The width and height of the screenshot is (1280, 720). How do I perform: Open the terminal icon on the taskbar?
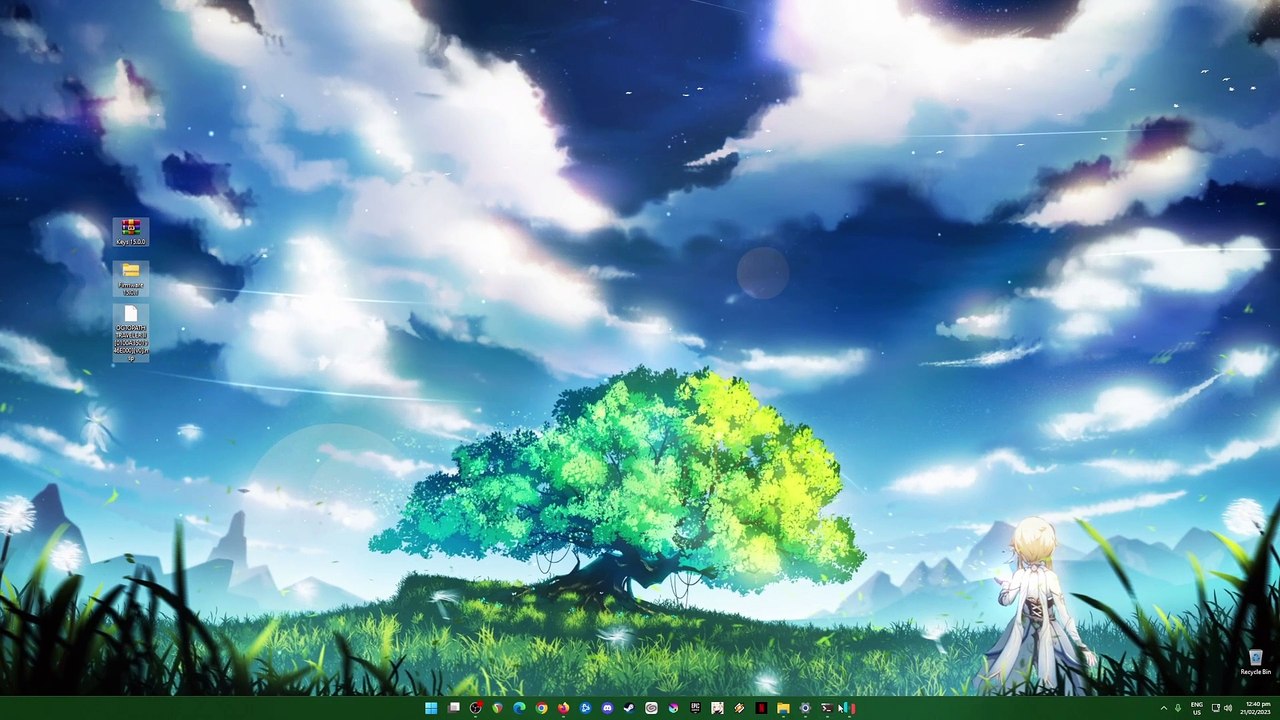pos(827,708)
